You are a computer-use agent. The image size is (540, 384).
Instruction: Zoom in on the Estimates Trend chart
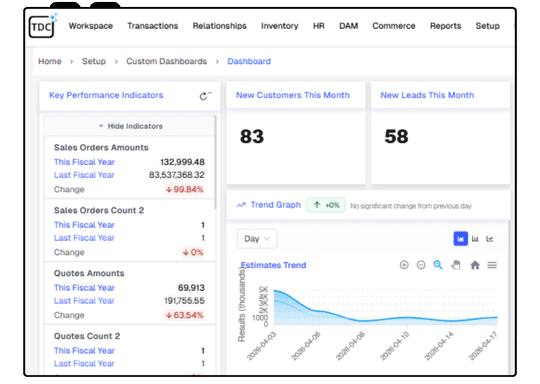[404, 265]
